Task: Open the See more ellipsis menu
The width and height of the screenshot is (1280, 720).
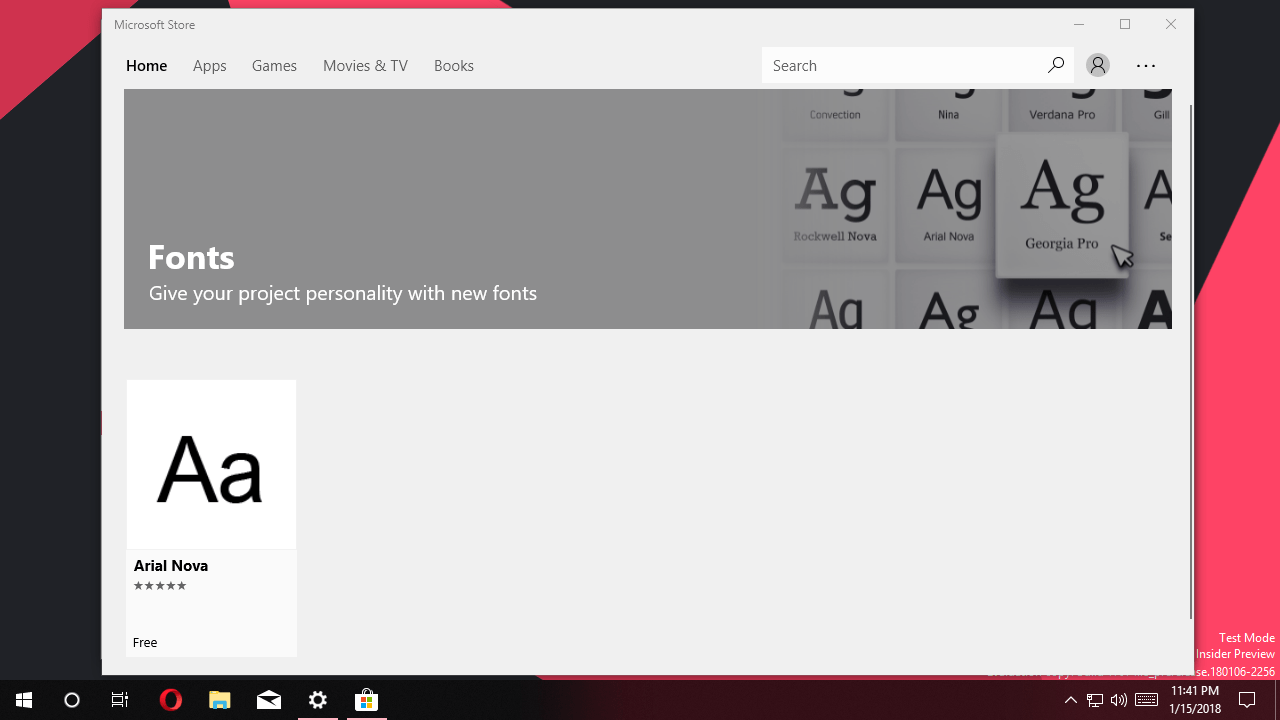Action: pos(1146,65)
